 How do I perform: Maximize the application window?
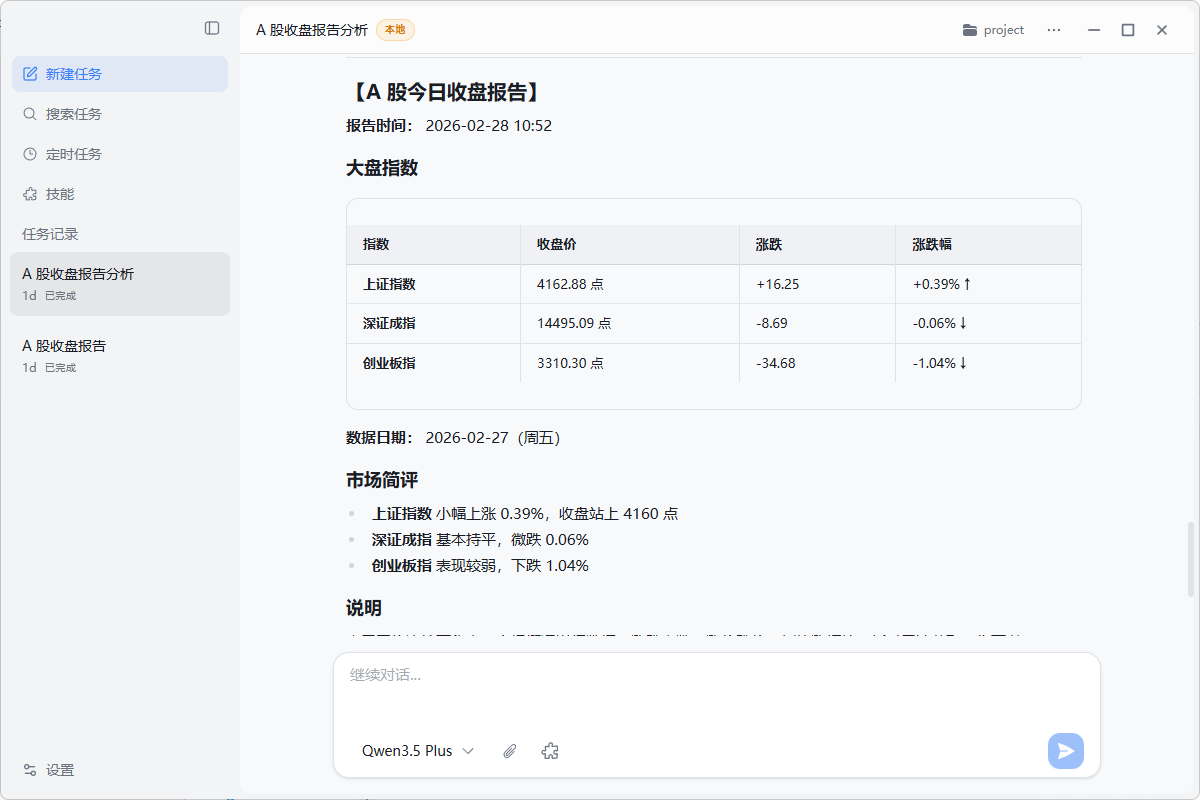(x=1128, y=30)
